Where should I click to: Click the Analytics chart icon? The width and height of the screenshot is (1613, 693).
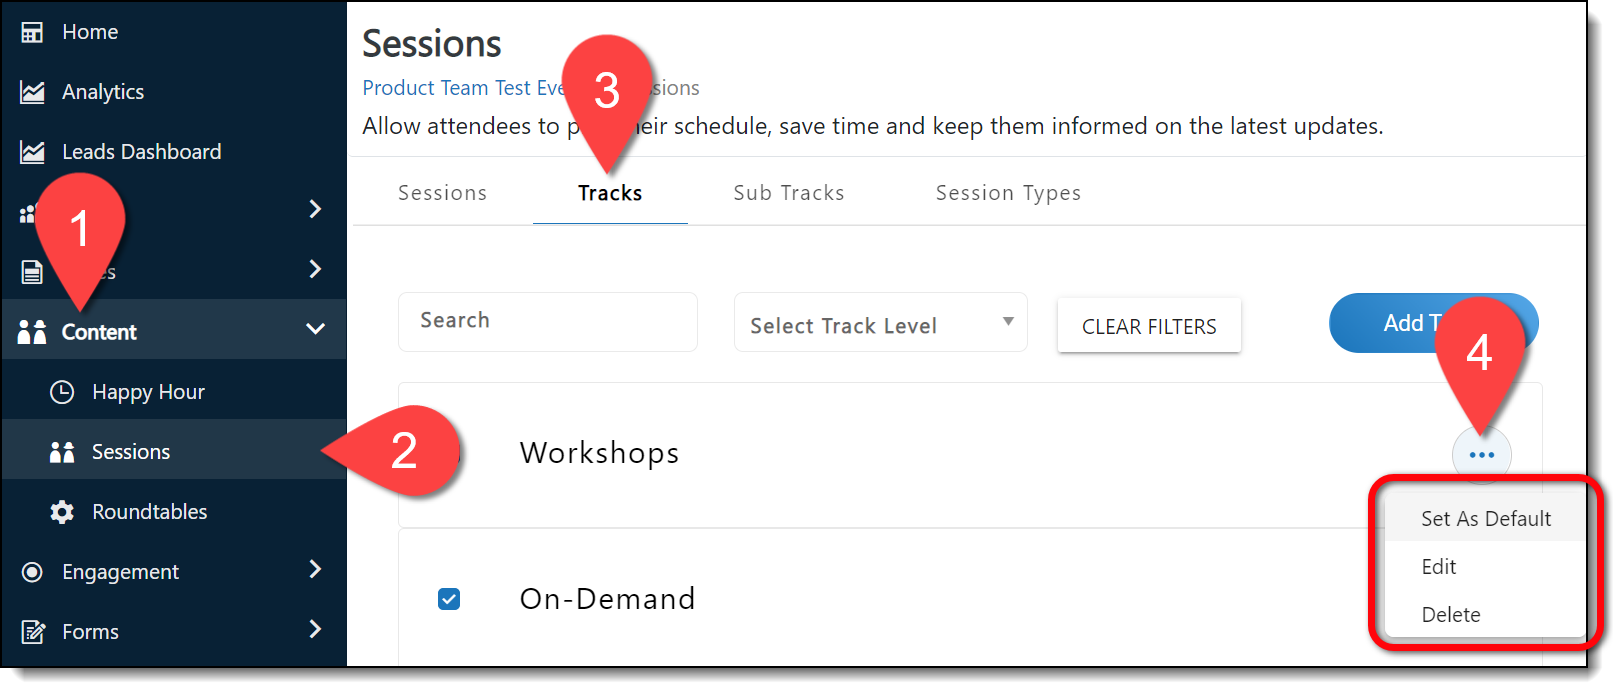point(32,92)
